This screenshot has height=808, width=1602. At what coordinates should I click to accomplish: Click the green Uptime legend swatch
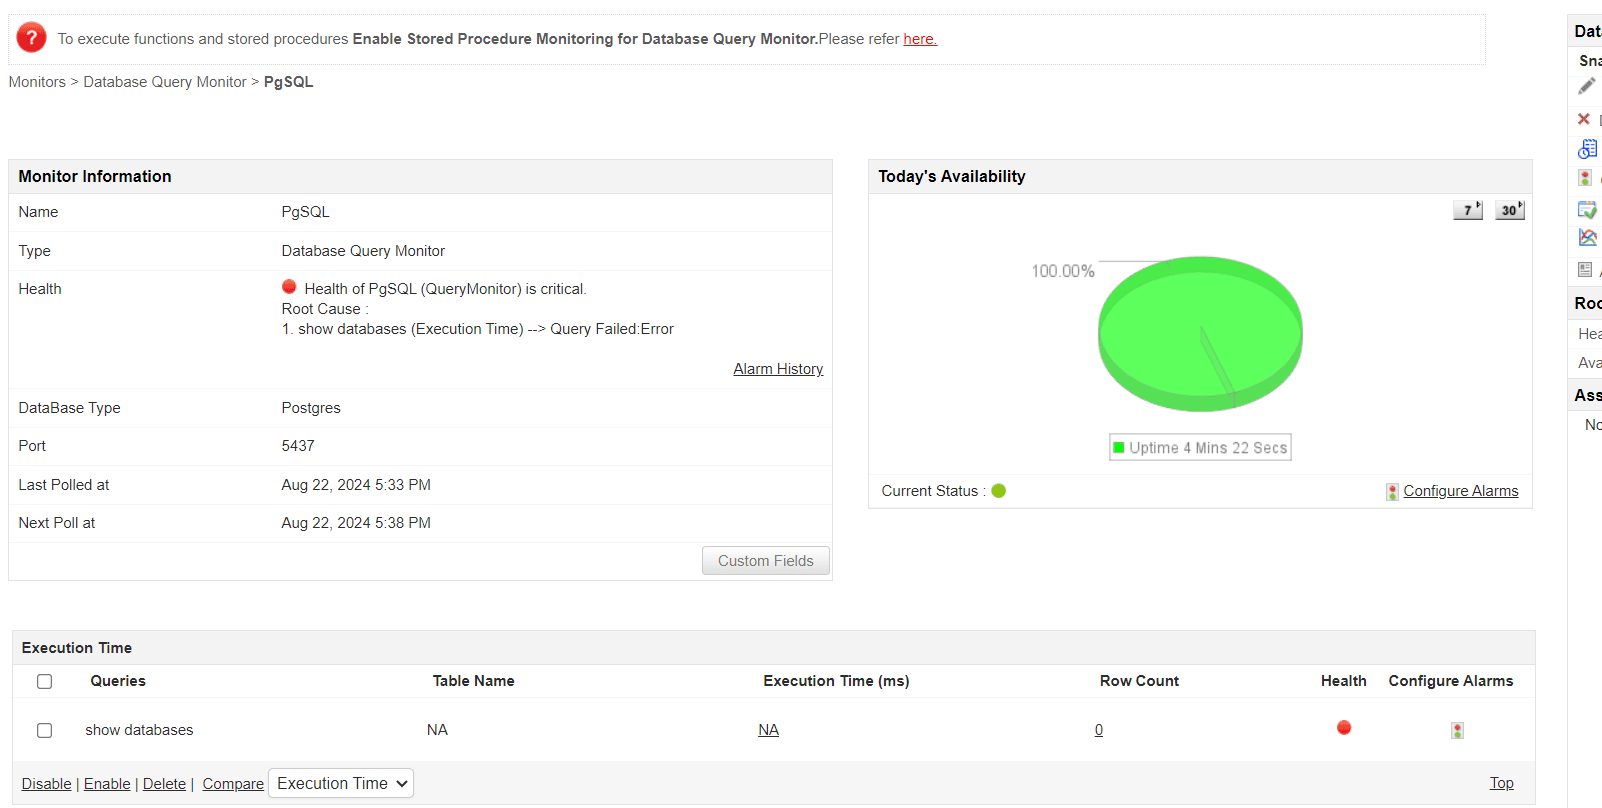(1119, 448)
